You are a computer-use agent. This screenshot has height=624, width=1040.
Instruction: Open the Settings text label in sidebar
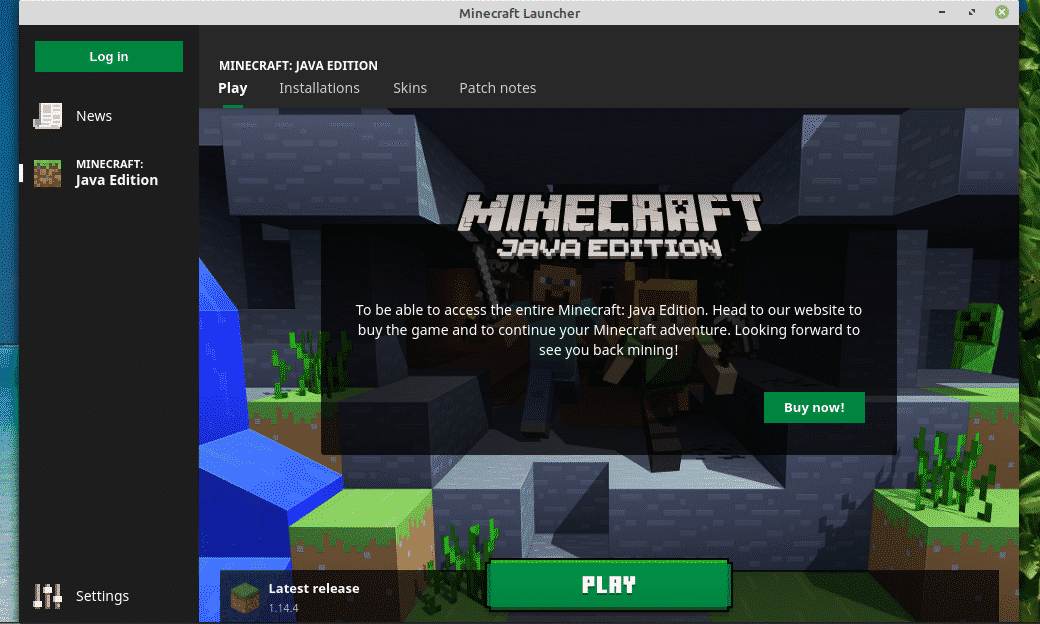click(102, 596)
